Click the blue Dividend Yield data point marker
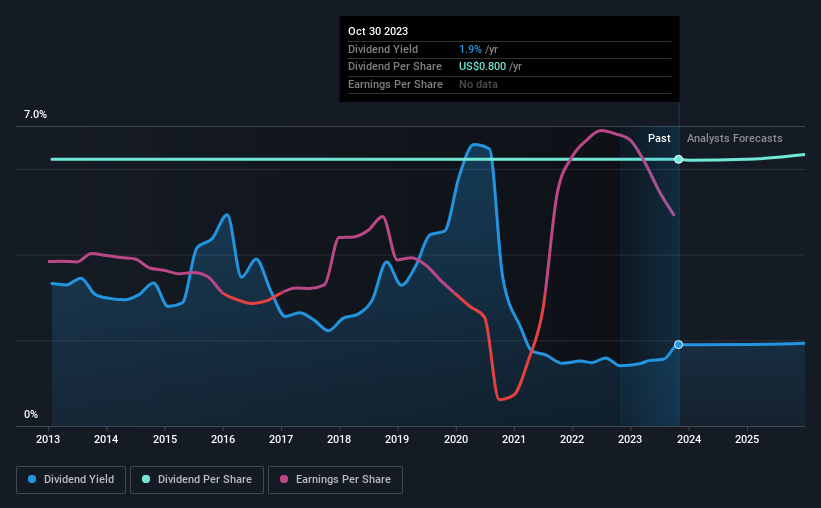The width and height of the screenshot is (821, 508). tap(678, 345)
